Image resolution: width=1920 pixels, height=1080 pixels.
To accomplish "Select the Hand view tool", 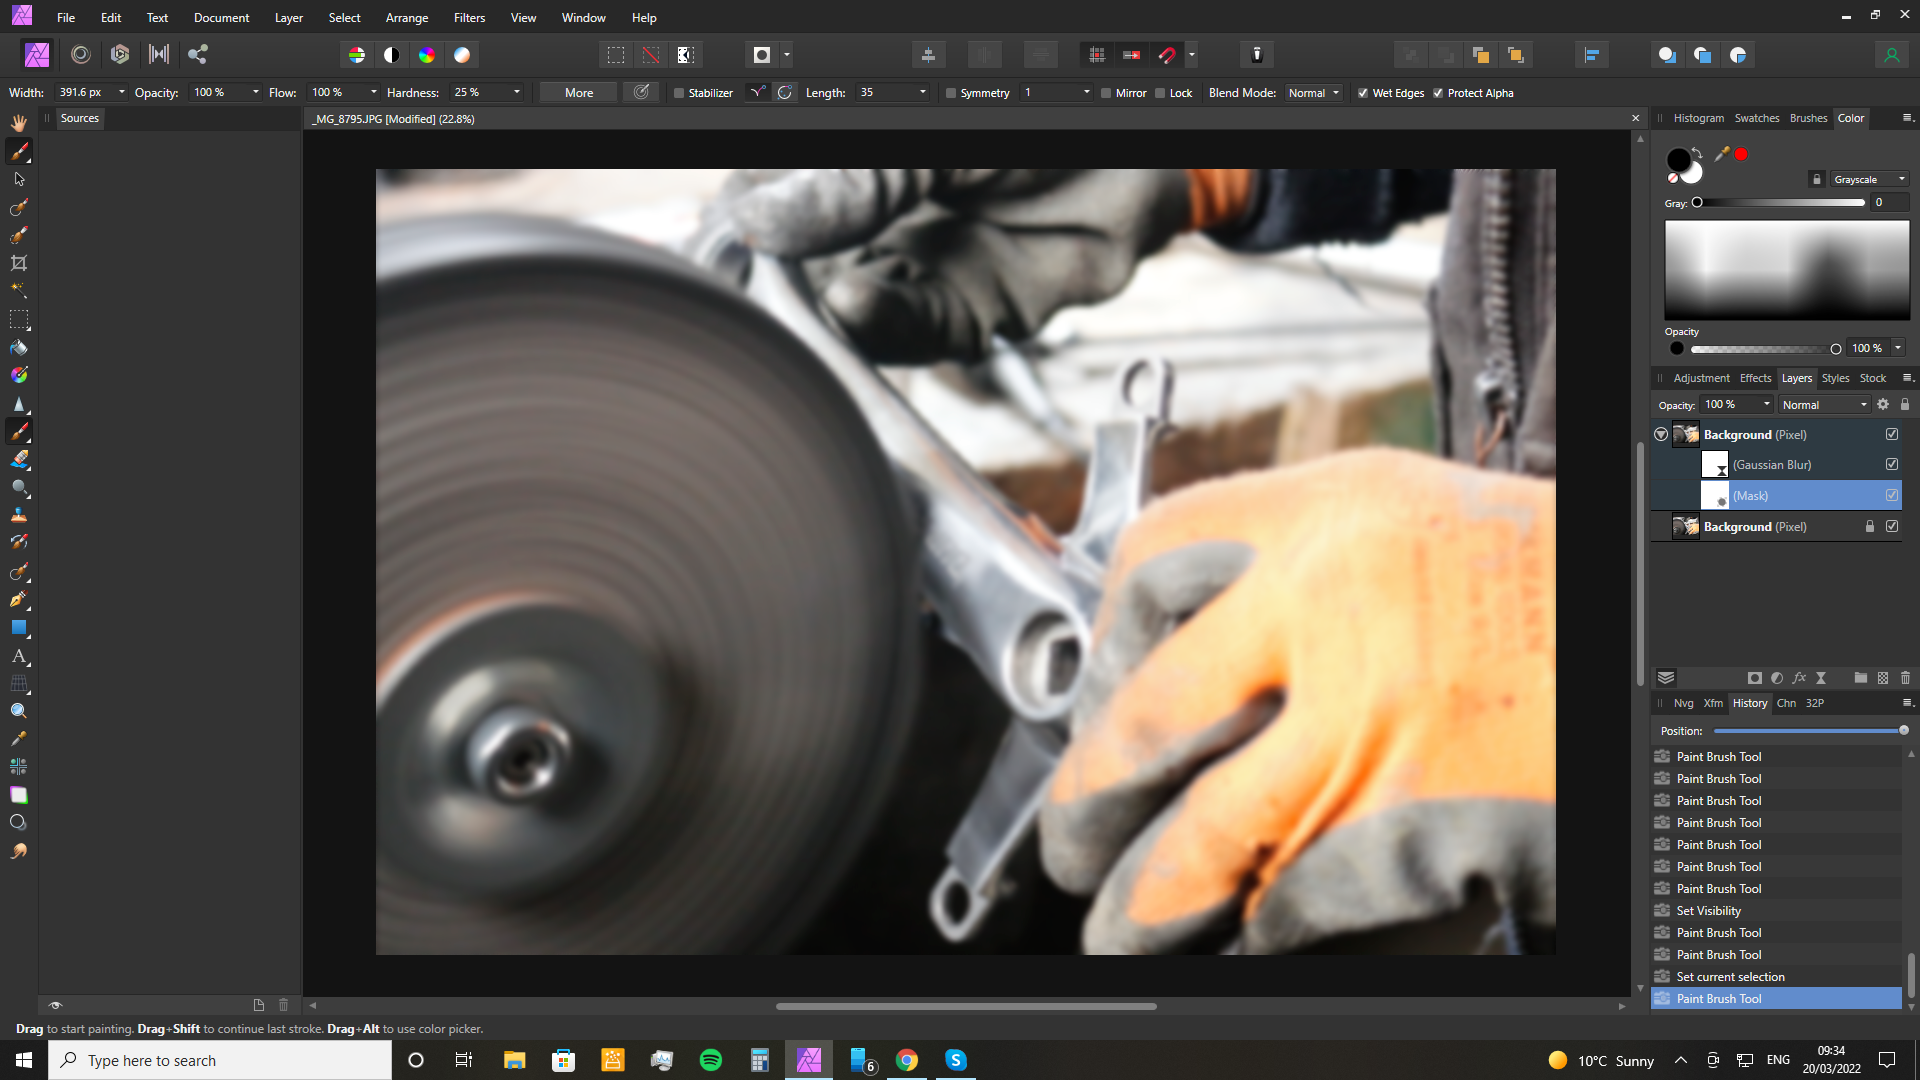I will [x=19, y=123].
